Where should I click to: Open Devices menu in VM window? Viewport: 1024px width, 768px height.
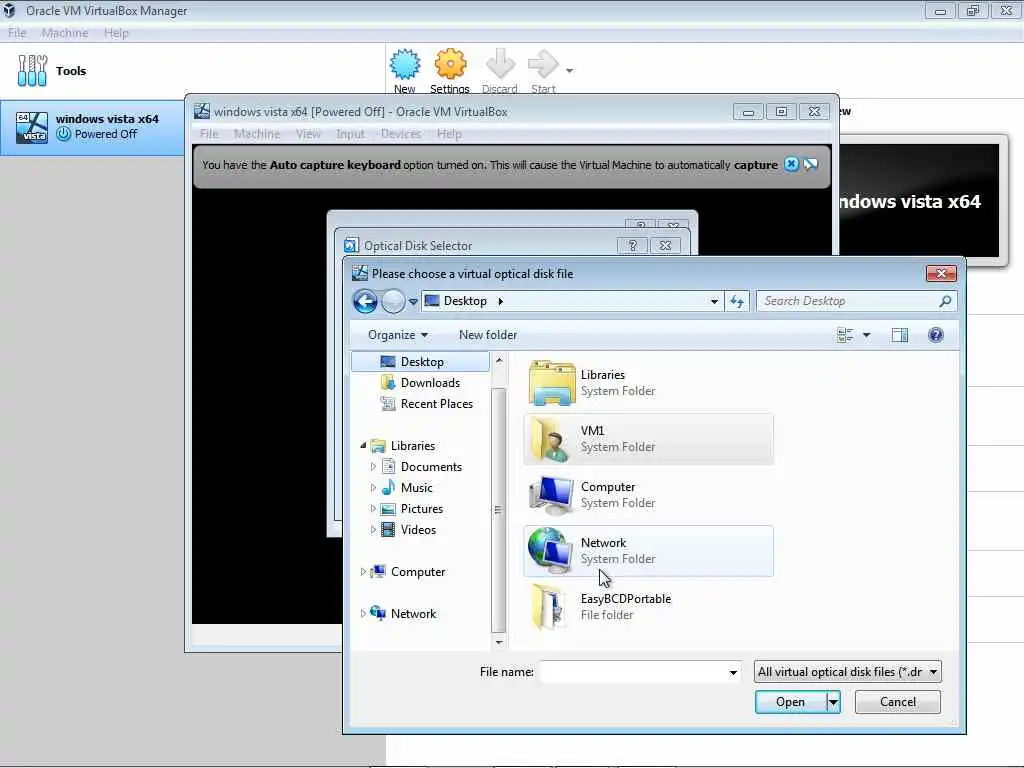click(401, 134)
